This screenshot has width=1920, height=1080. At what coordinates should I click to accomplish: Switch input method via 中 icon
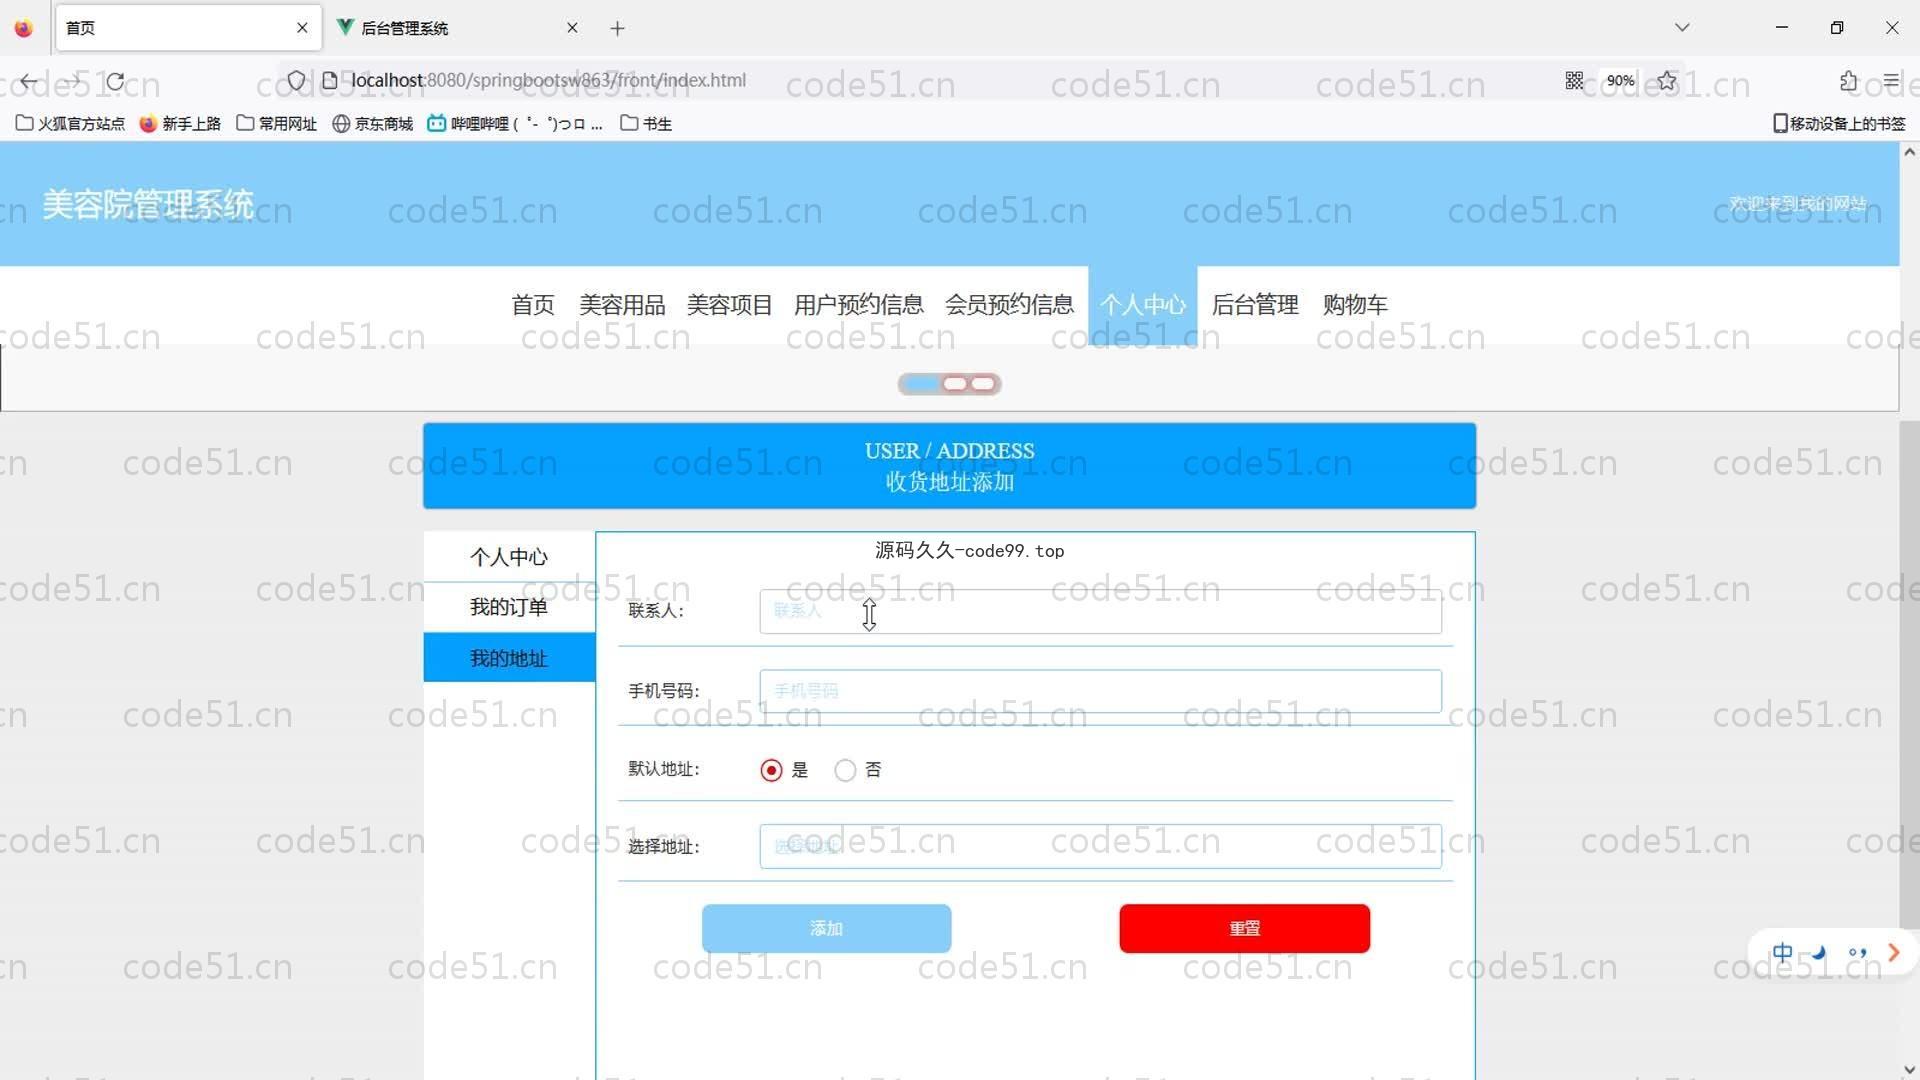(1782, 952)
